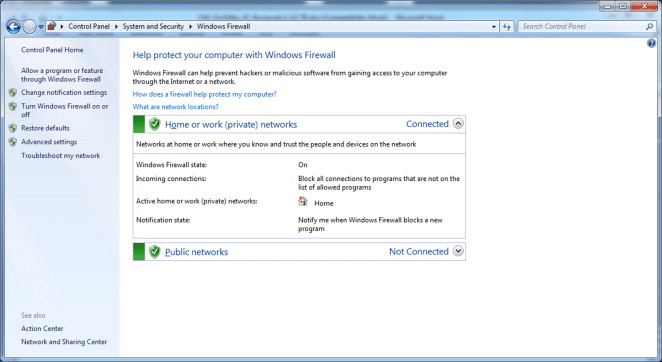Refresh the Windows Firewall page

coord(506,27)
